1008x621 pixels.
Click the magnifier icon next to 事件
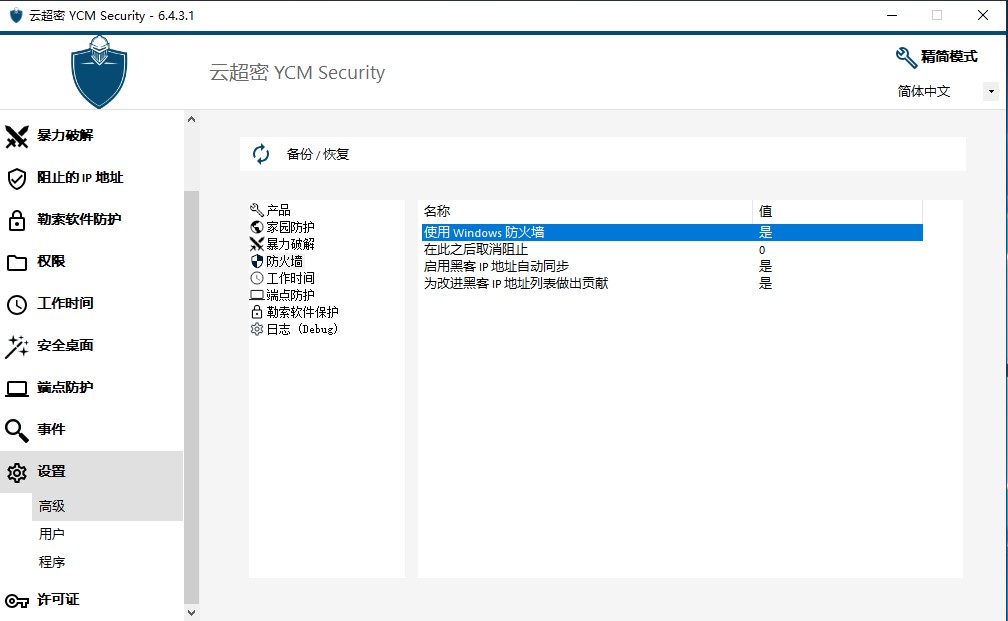(x=17, y=430)
